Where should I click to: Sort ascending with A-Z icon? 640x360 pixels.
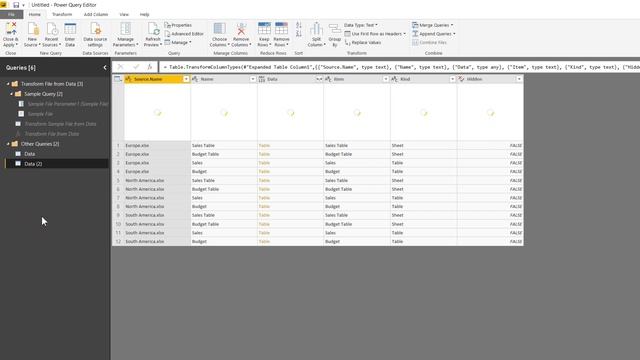point(299,25)
